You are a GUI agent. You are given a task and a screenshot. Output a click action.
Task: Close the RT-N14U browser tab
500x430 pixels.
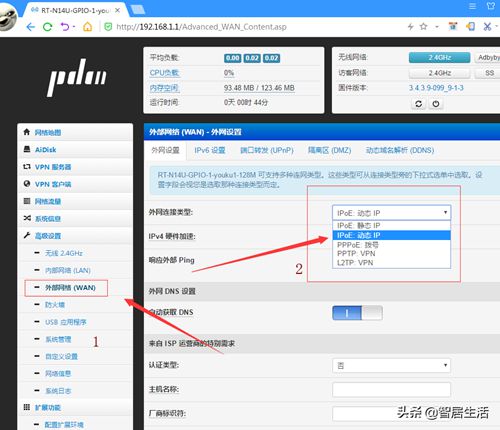click(117, 10)
